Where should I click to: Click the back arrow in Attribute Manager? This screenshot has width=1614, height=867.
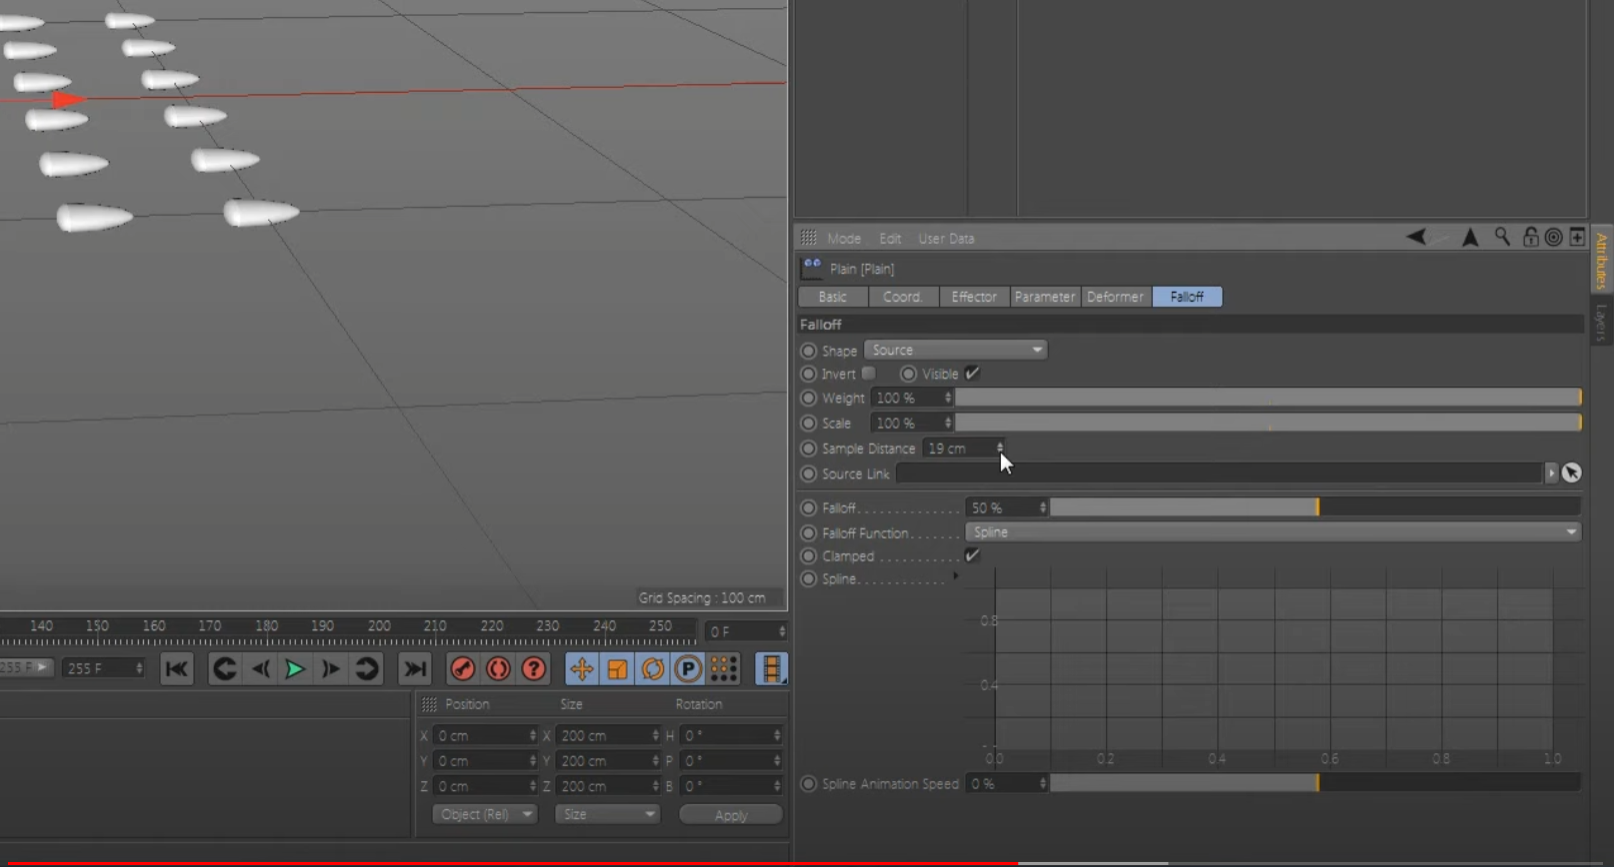point(1416,237)
